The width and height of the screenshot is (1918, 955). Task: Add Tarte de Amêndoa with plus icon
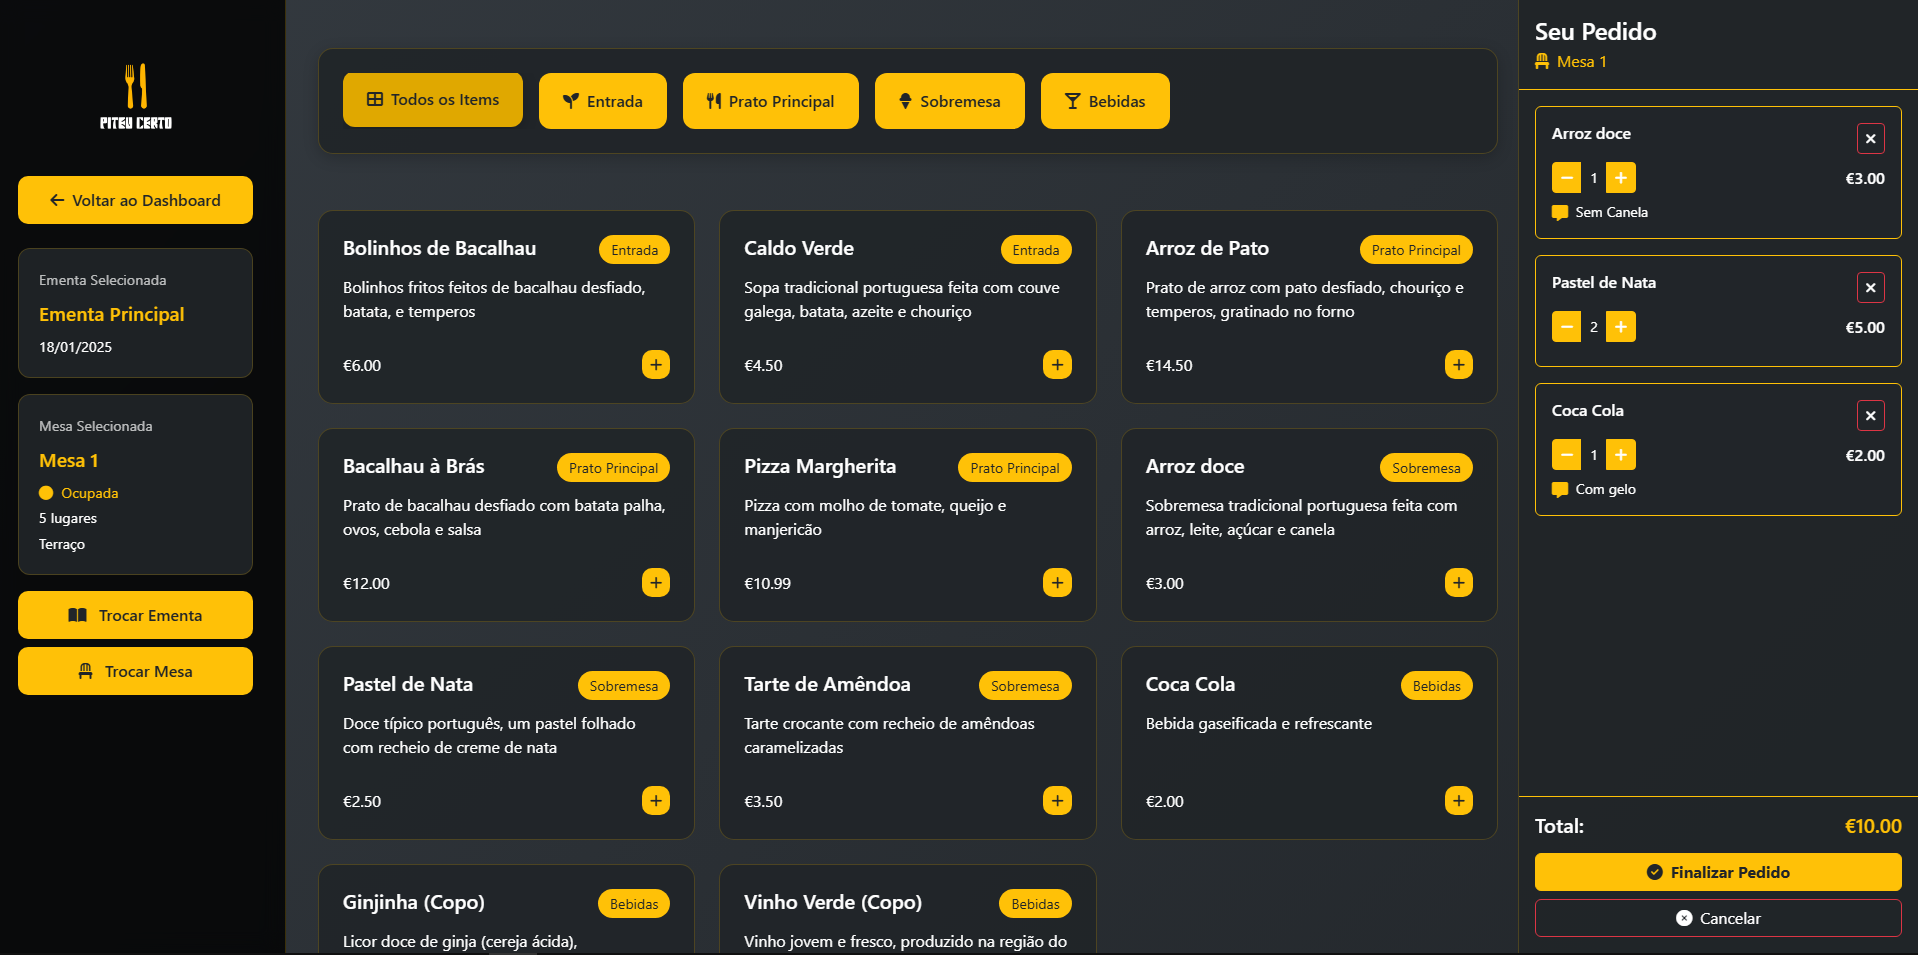point(1057,801)
